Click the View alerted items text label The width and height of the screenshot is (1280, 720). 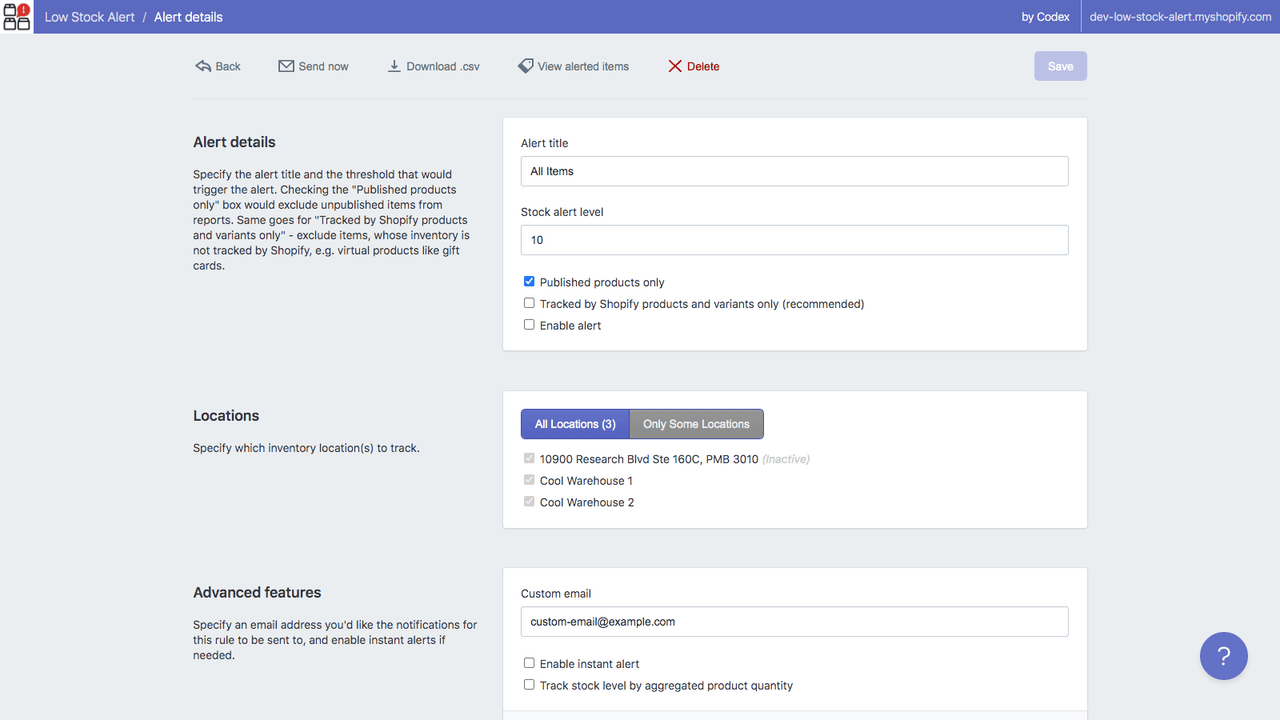coord(583,66)
